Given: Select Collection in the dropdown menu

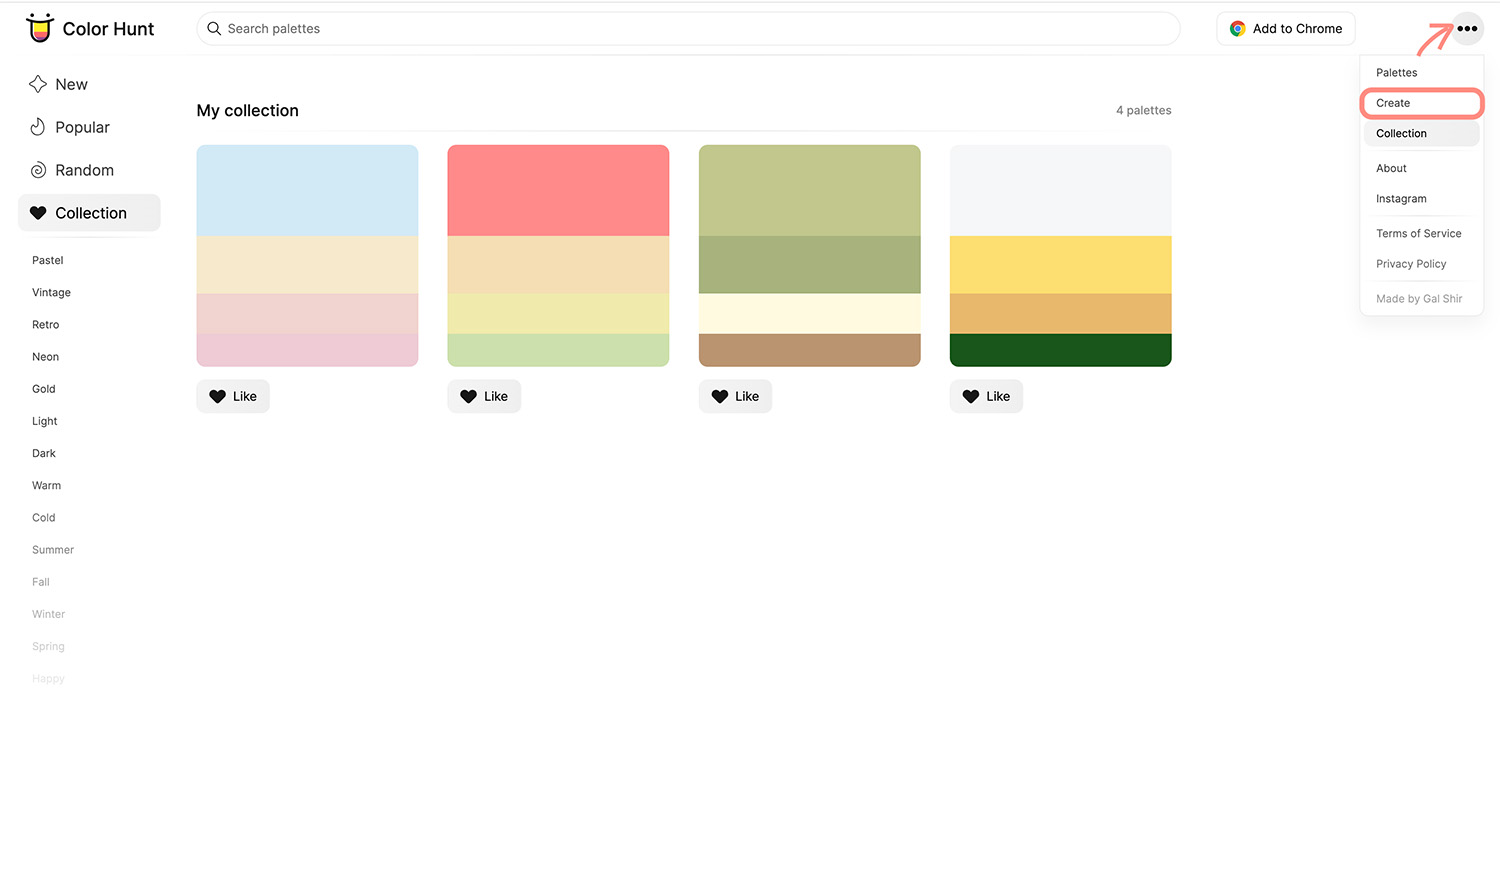Looking at the screenshot, I should click(1421, 133).
